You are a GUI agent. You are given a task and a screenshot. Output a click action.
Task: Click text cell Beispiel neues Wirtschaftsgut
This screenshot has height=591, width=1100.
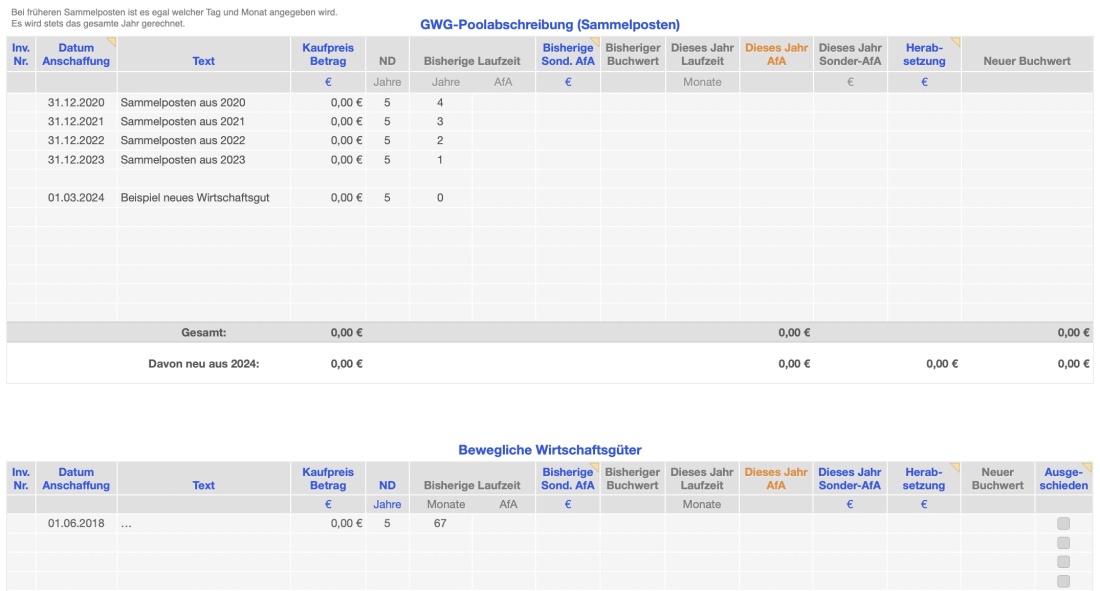pos(195,198)
